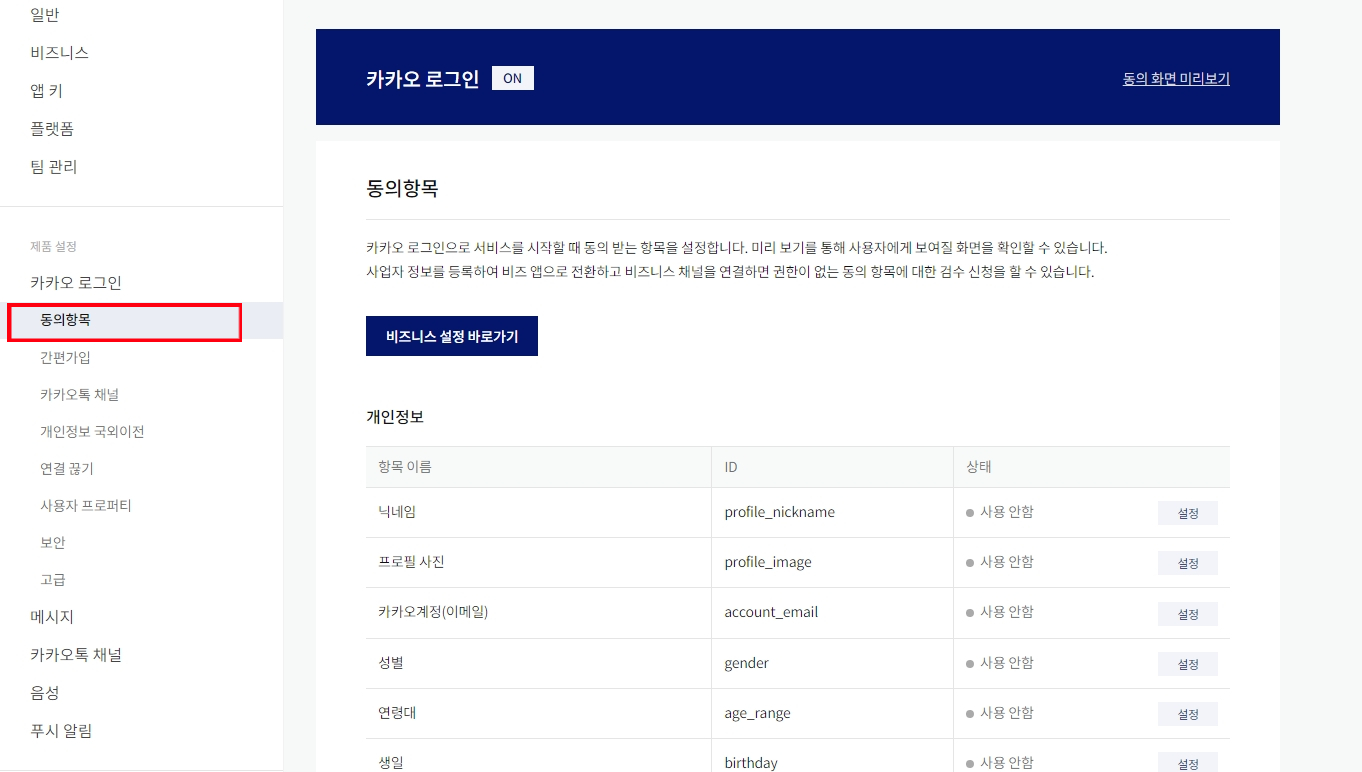The width and height of the screenshot is (1362, 772).
Task: Click the 카카오 로그인 banner title
Action: 423,78
